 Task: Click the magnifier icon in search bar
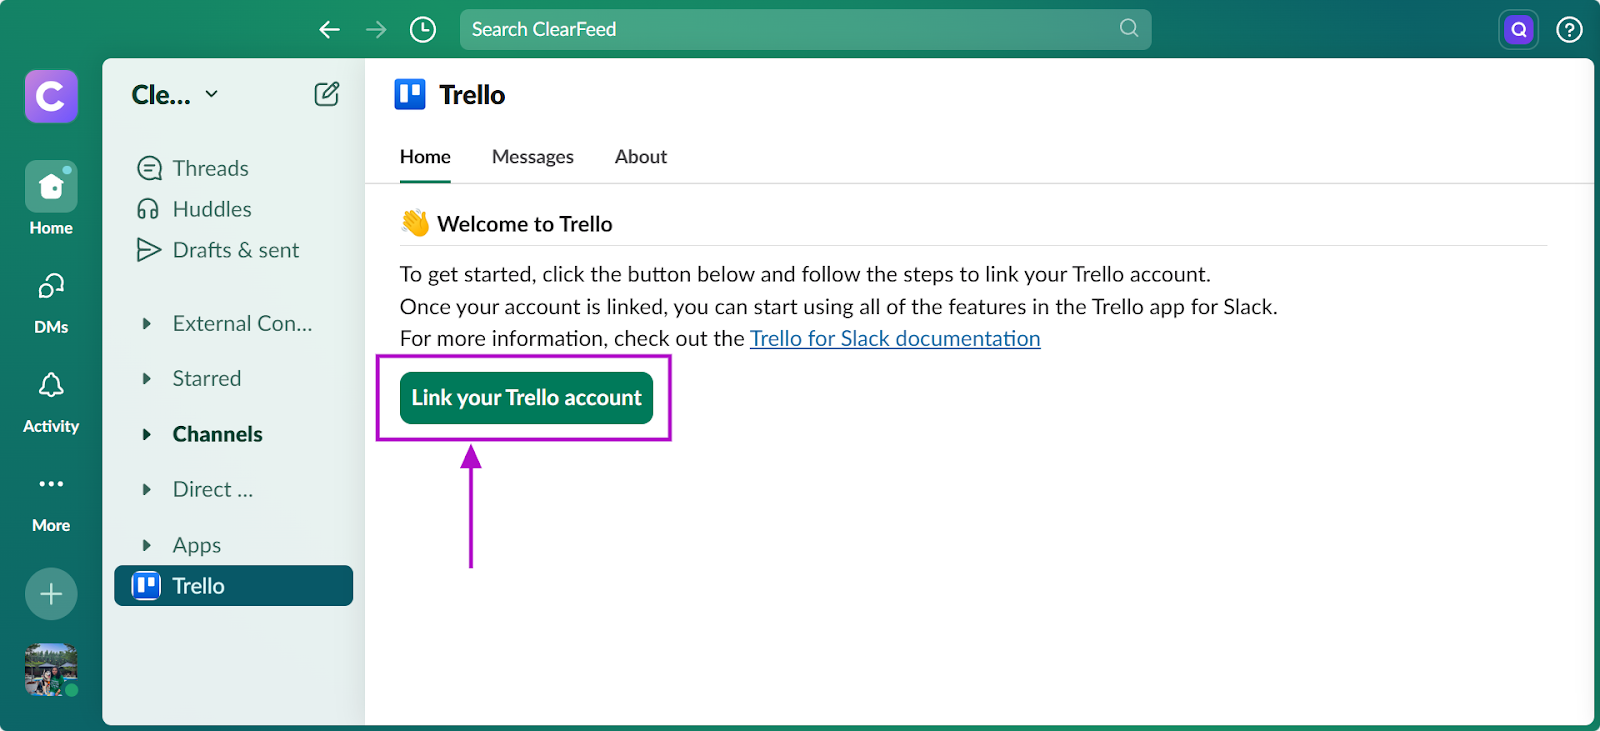pos(1129,28)
